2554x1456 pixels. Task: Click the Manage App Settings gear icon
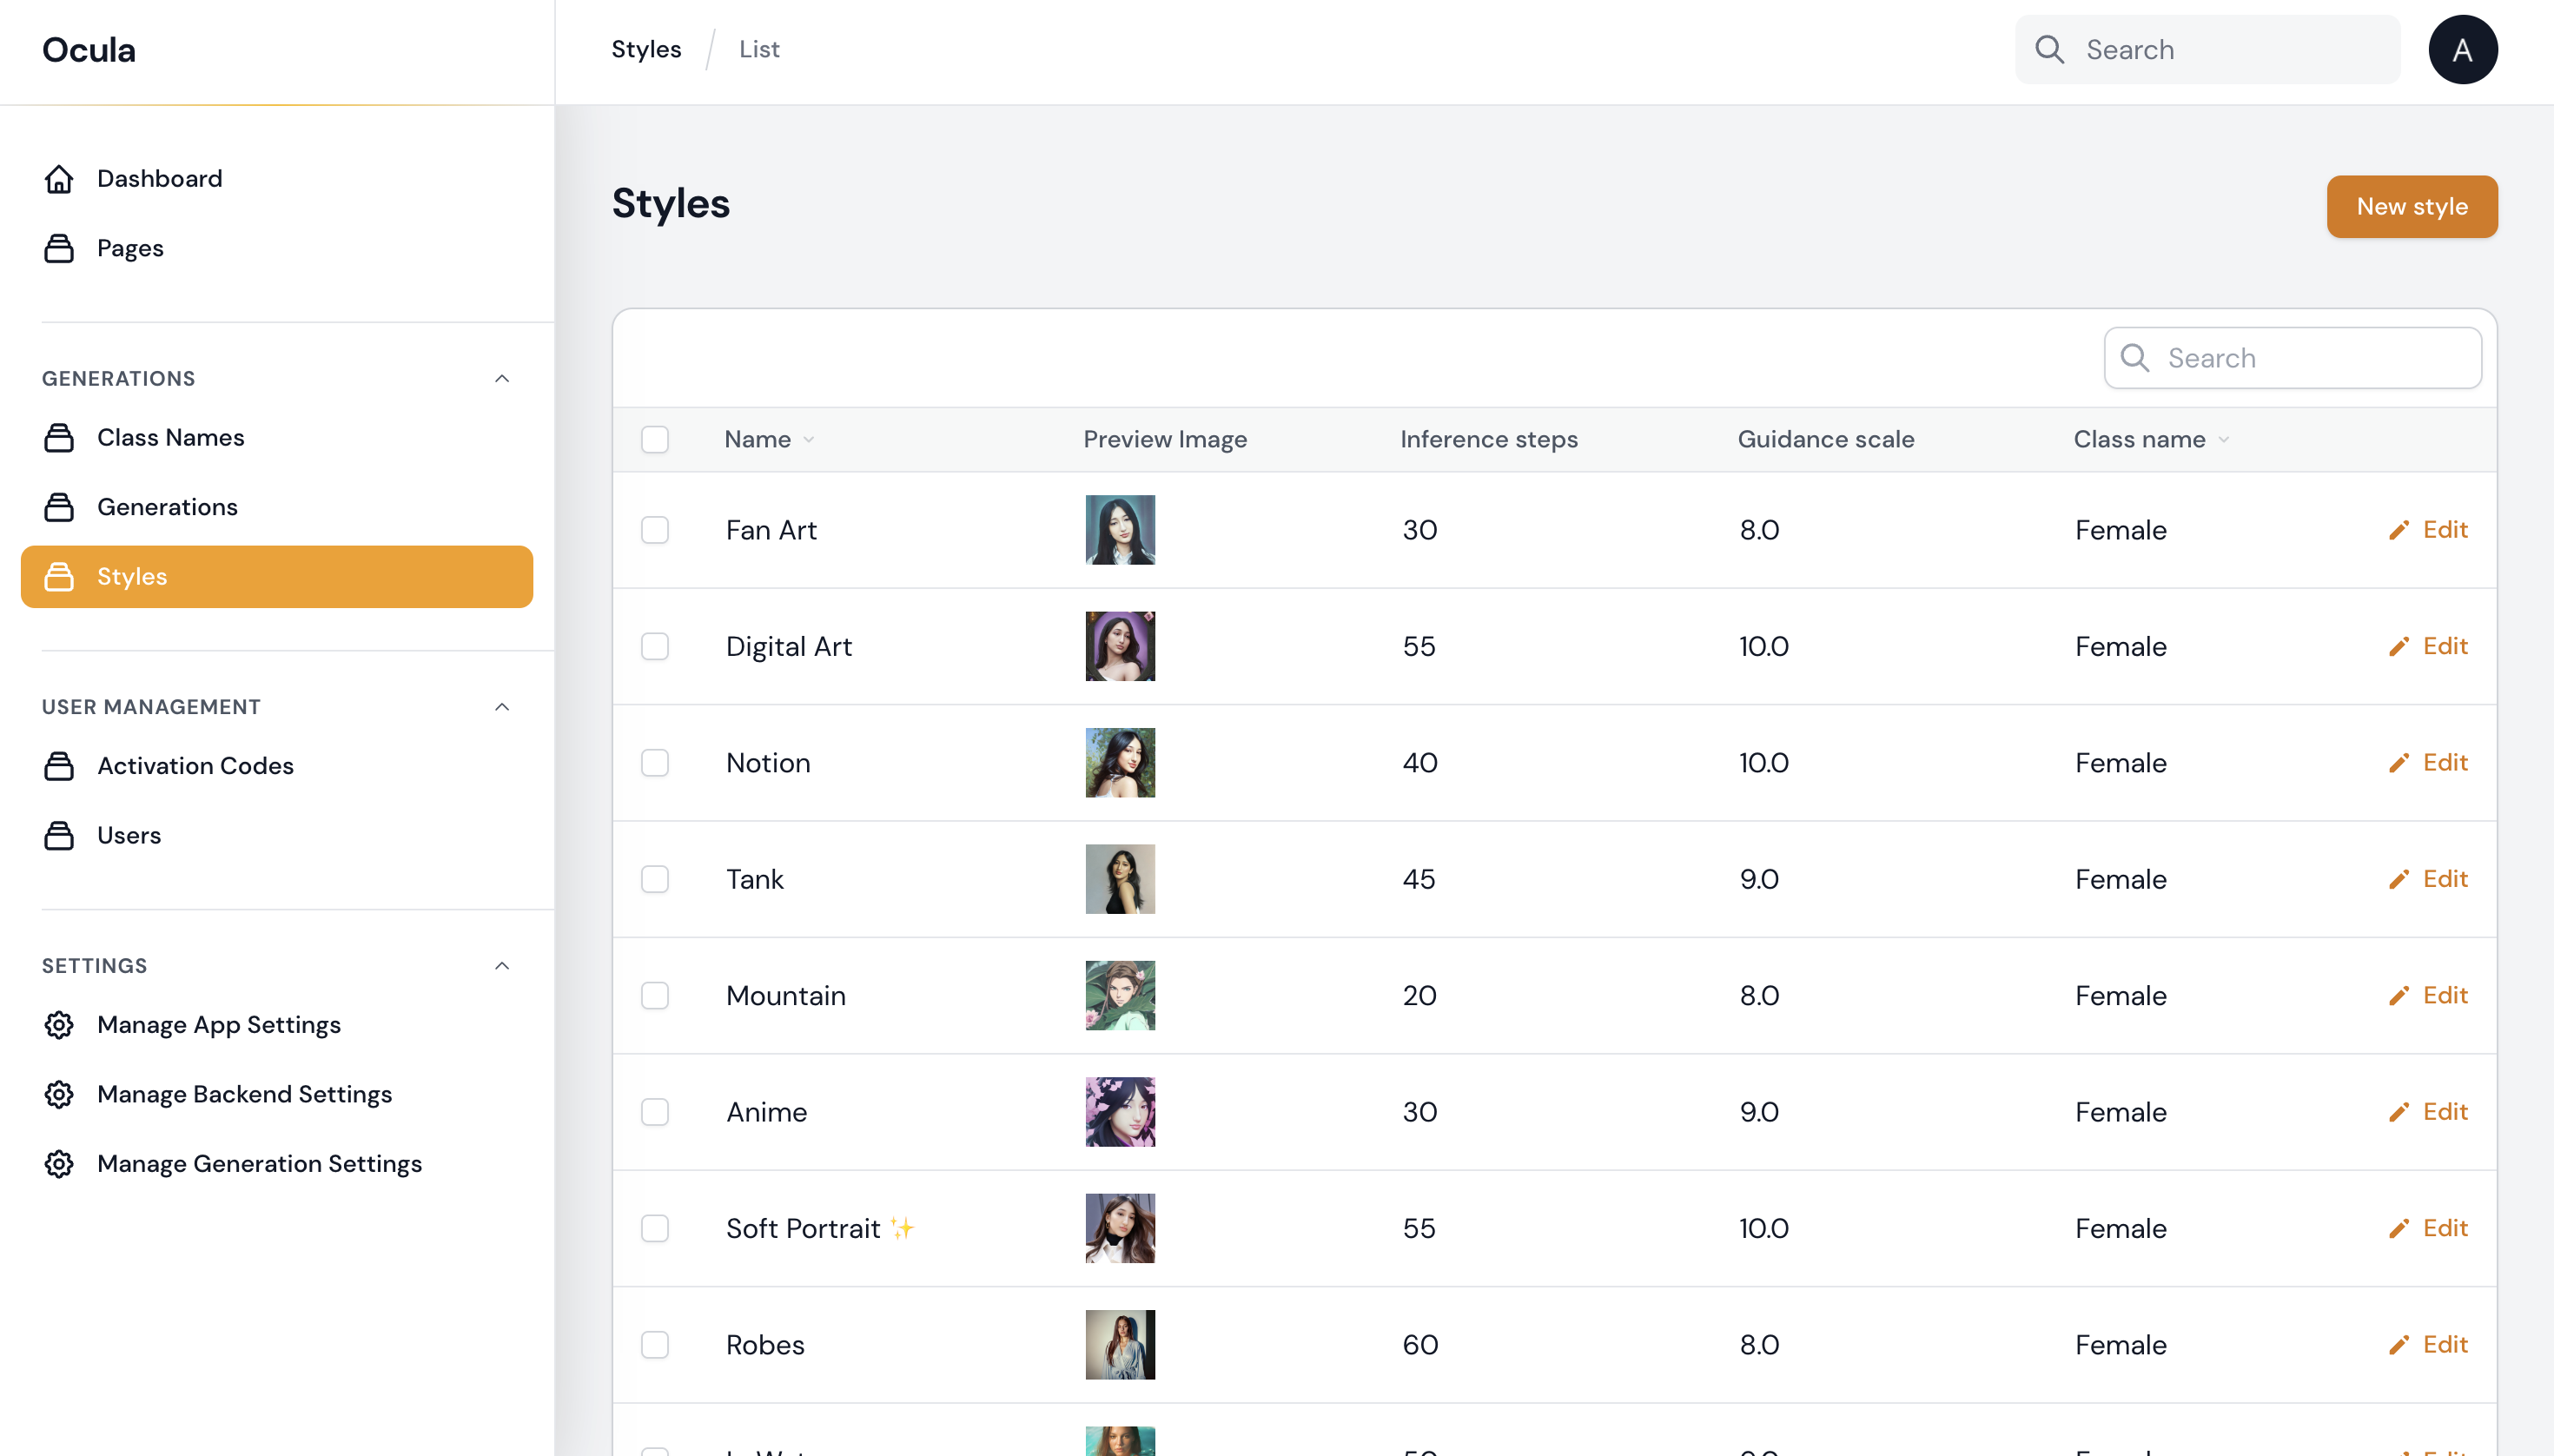[59, 1025]
